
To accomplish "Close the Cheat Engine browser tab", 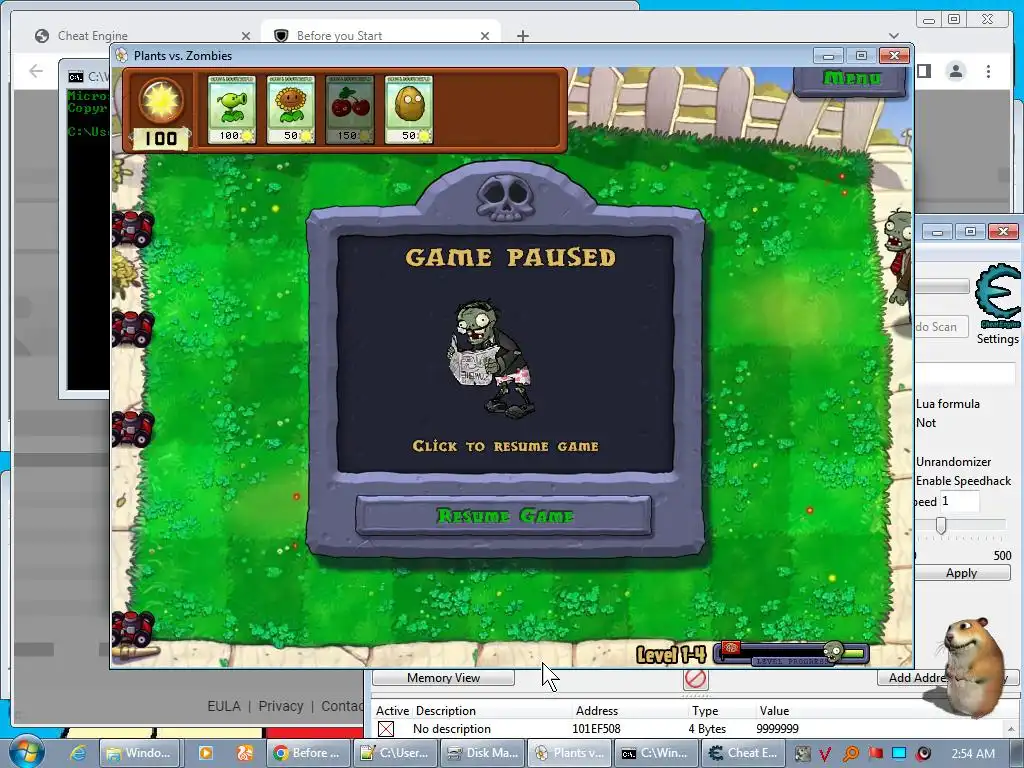I will pyautogui.click(x=246, y=36).
